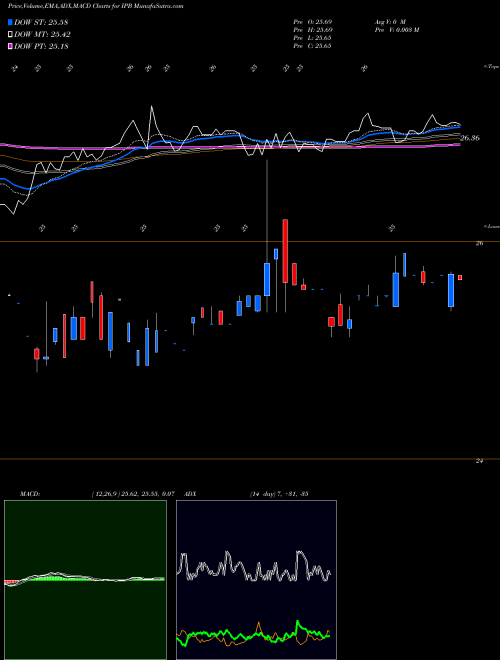Image resolution: width=500 pixels, height=660 pixels.
Task: Click the ADX '(14 day) 7, +31, -35' values
Action: [279, 494]
